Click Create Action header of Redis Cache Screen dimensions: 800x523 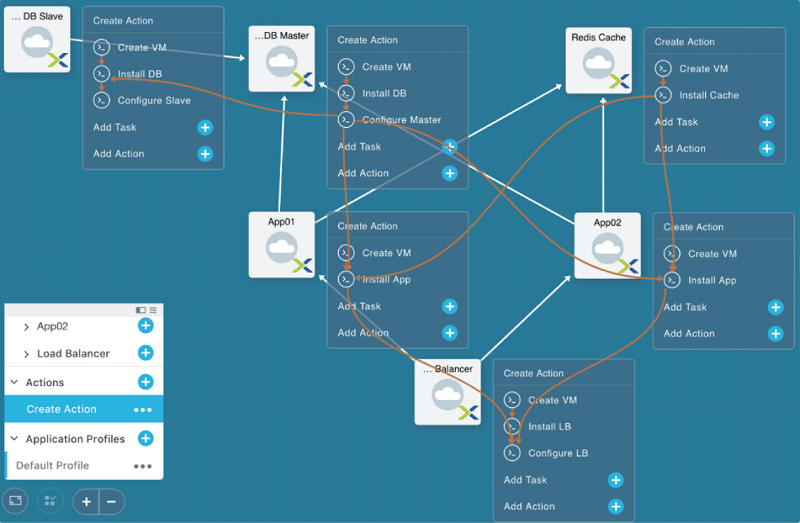coord(684,42)
